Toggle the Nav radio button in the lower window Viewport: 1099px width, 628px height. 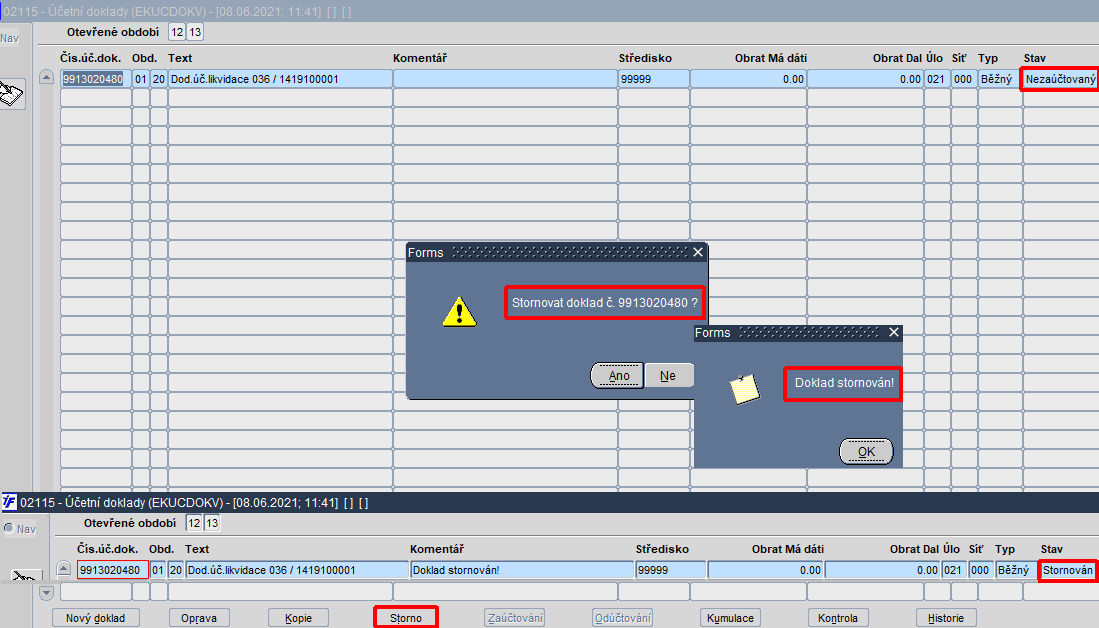[x=9, y=528]
